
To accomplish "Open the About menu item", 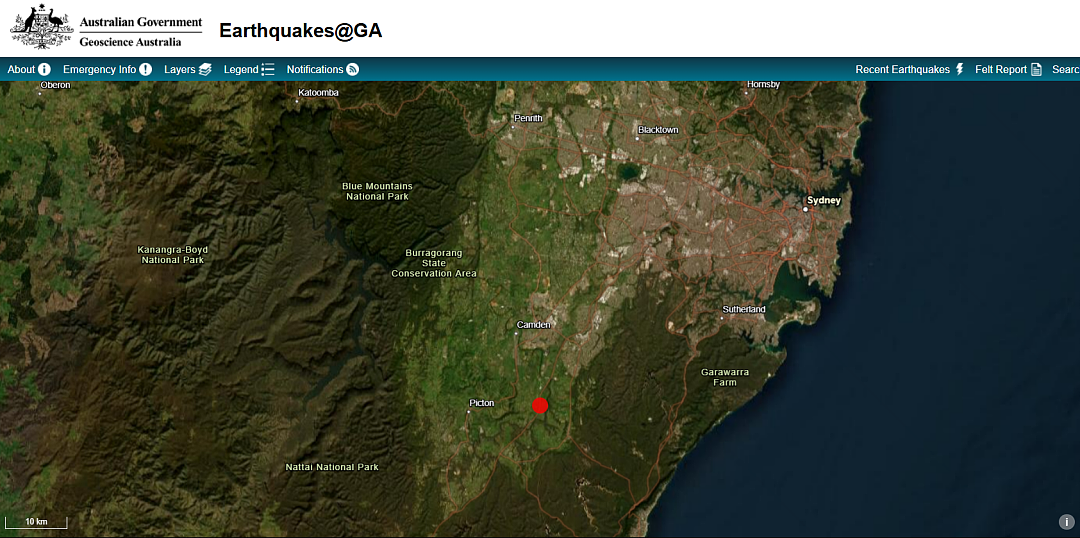I will [x=29, y=70].
